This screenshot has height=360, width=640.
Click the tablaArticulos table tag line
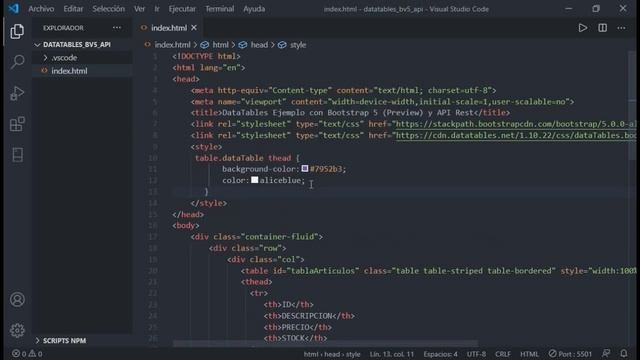pos(438,271)
